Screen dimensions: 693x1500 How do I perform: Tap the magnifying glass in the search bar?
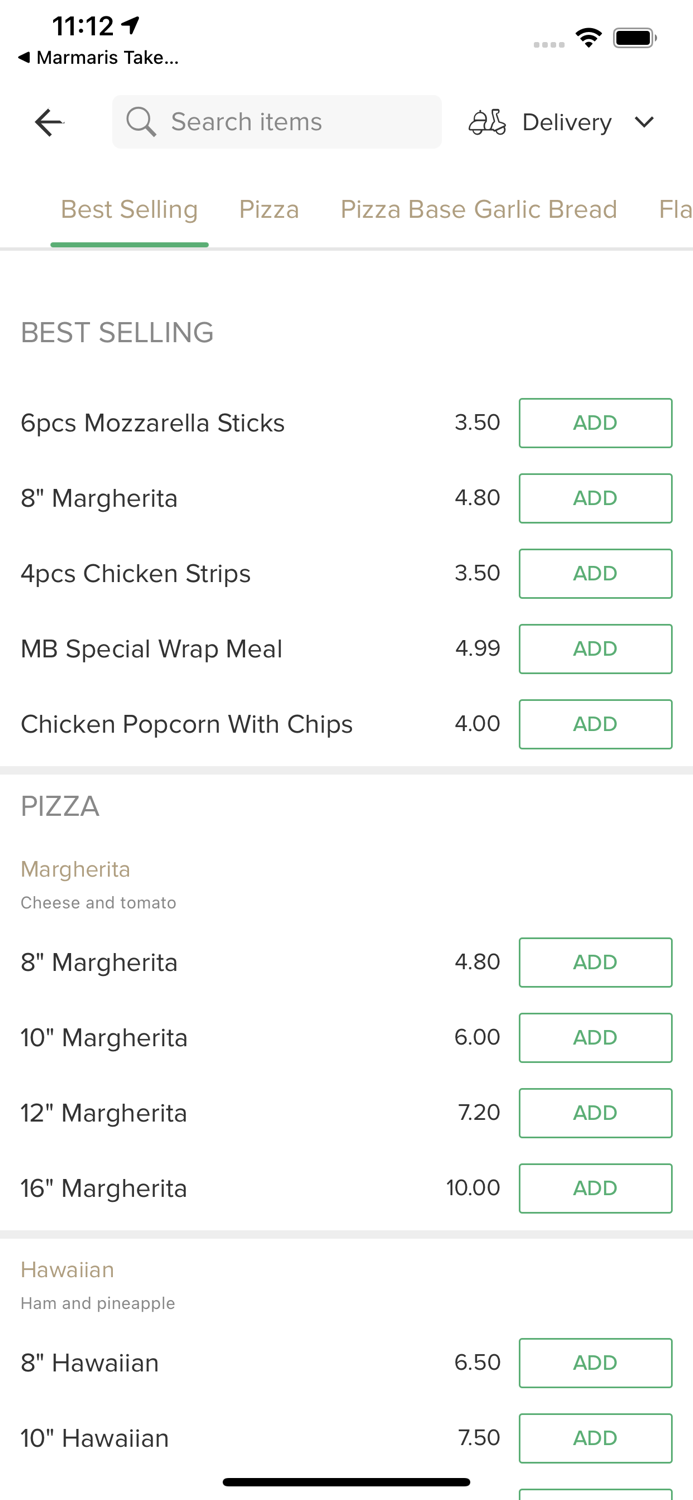pyautogui.click(x=141, y=122)
